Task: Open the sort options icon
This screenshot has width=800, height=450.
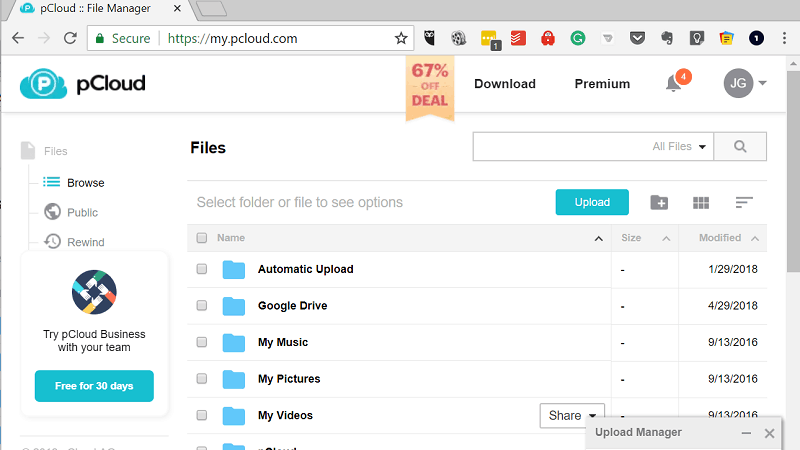Action: point(743,202)
